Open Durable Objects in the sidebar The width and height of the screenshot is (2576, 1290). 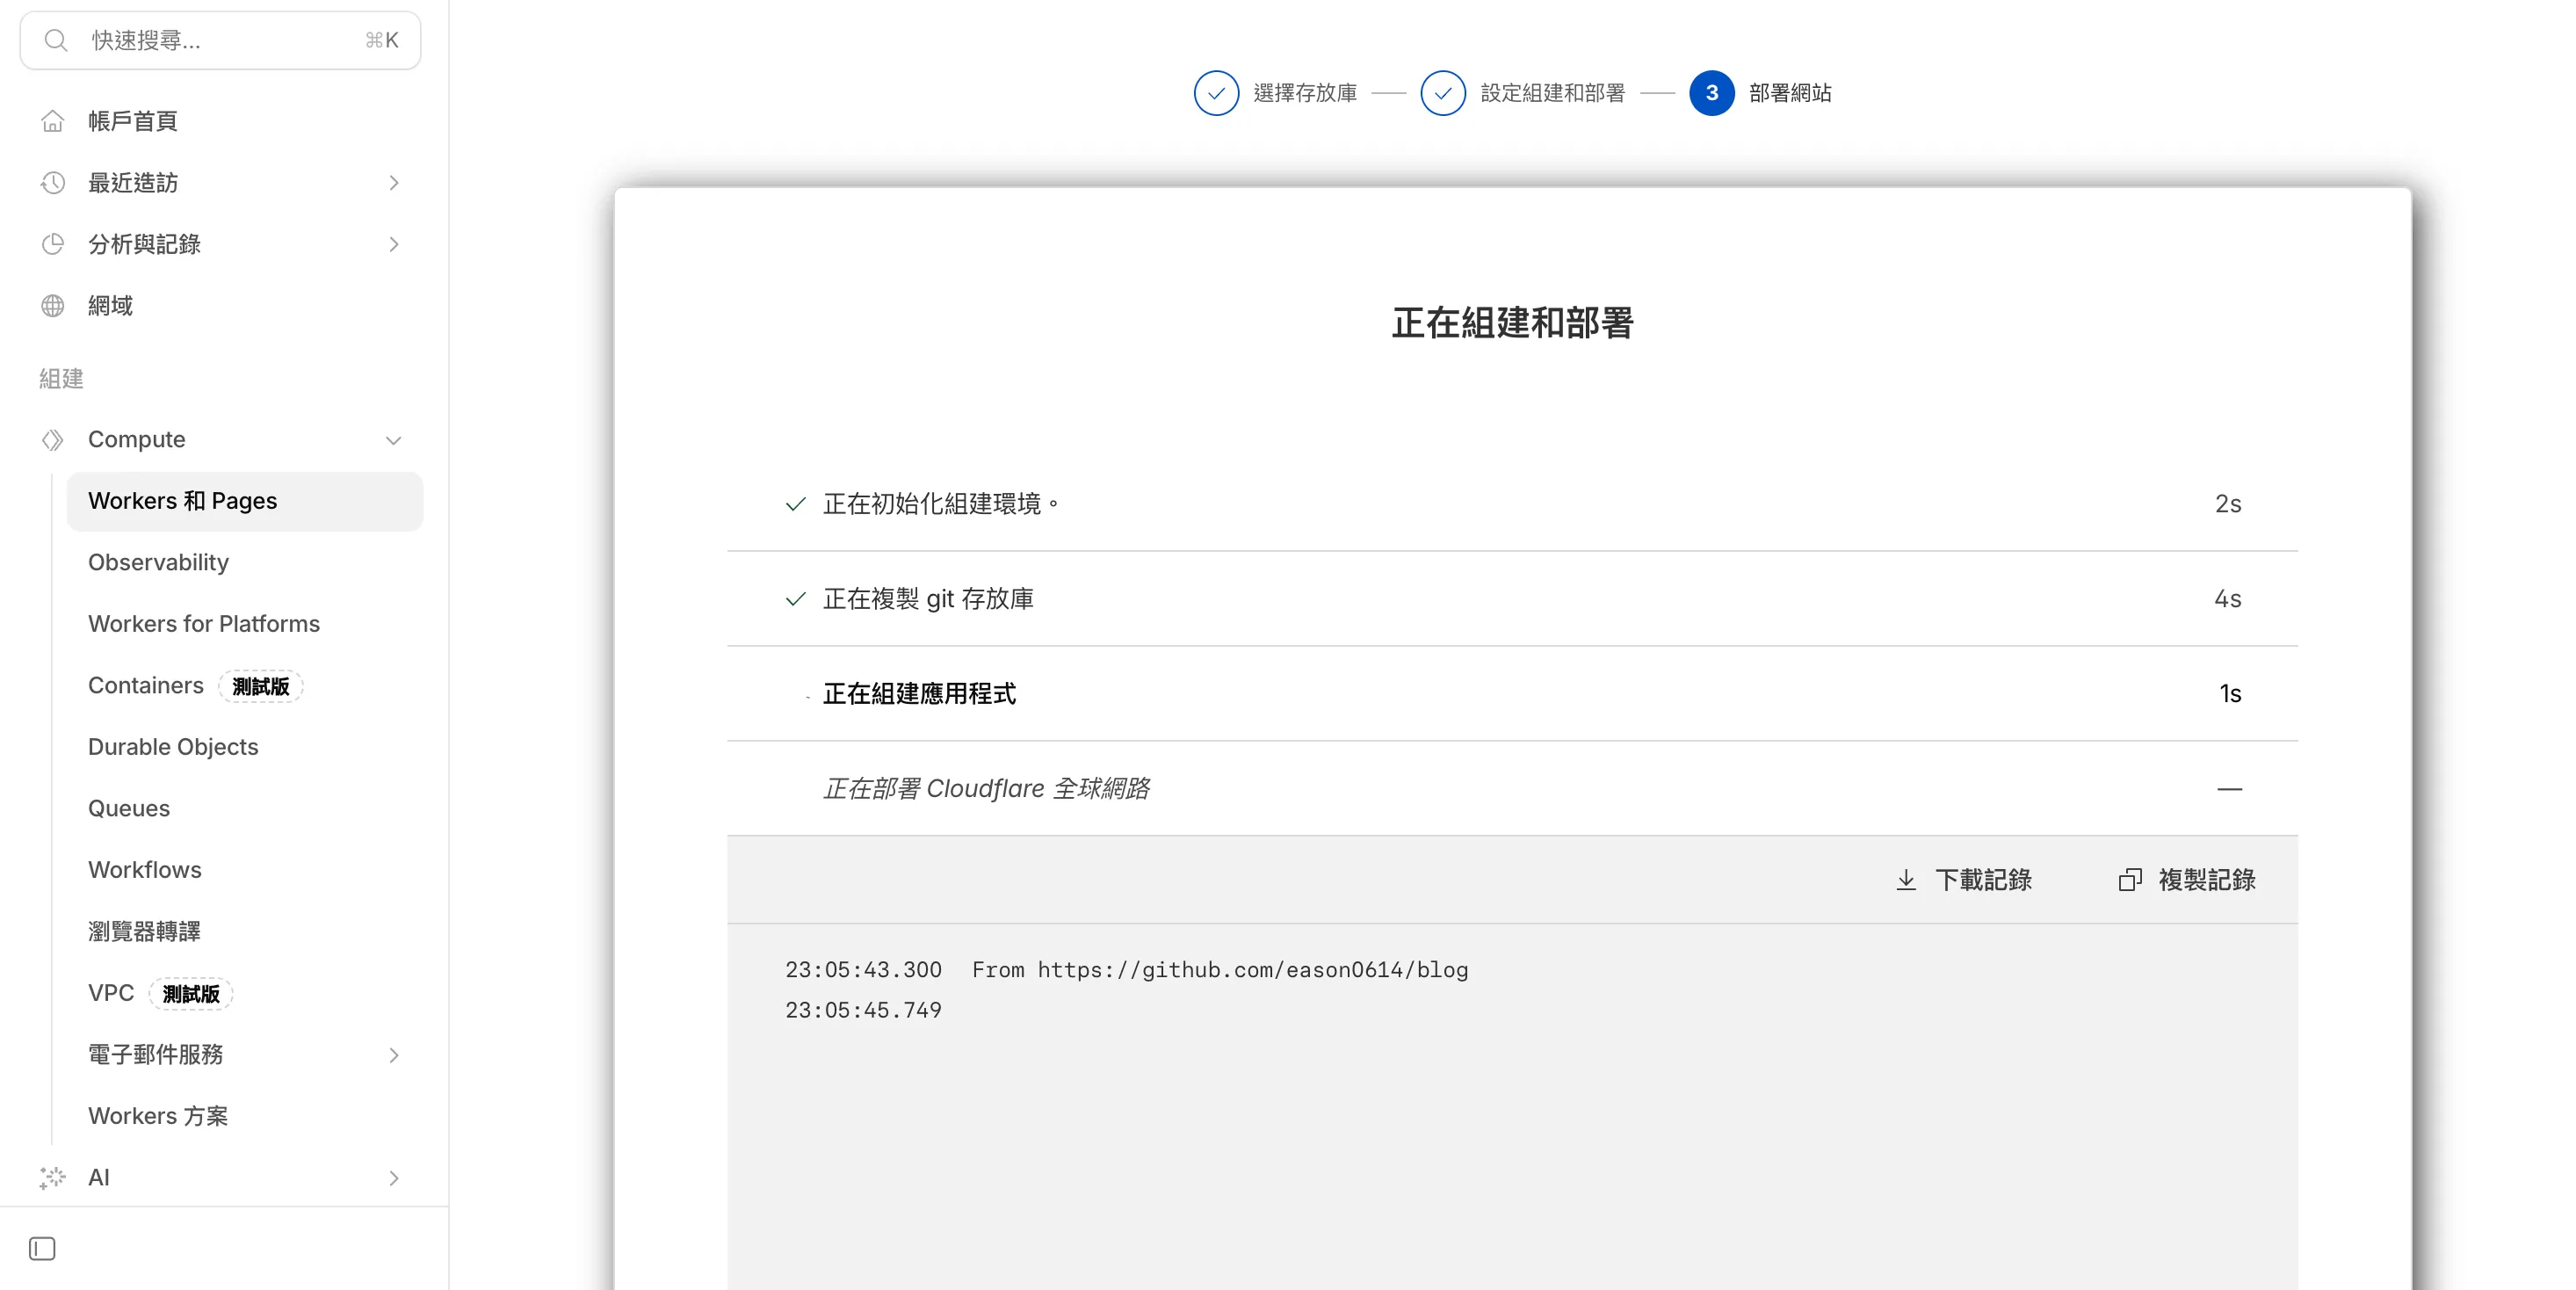click(173, 747)
